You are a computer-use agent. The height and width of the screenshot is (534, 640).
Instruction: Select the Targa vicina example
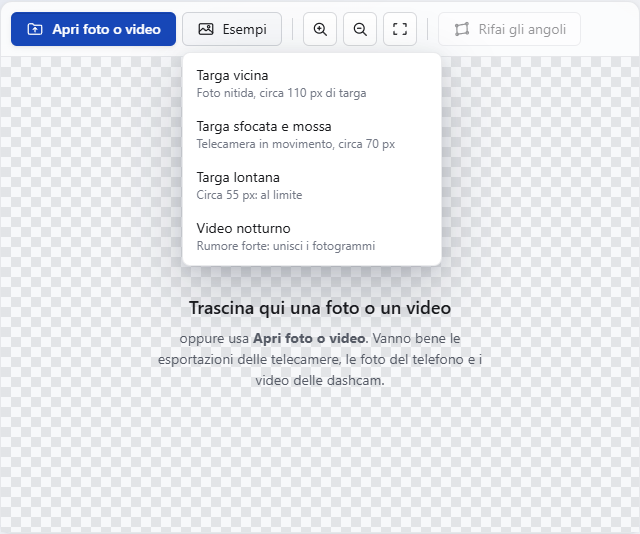pyautogui.click(x=312, y=84)
